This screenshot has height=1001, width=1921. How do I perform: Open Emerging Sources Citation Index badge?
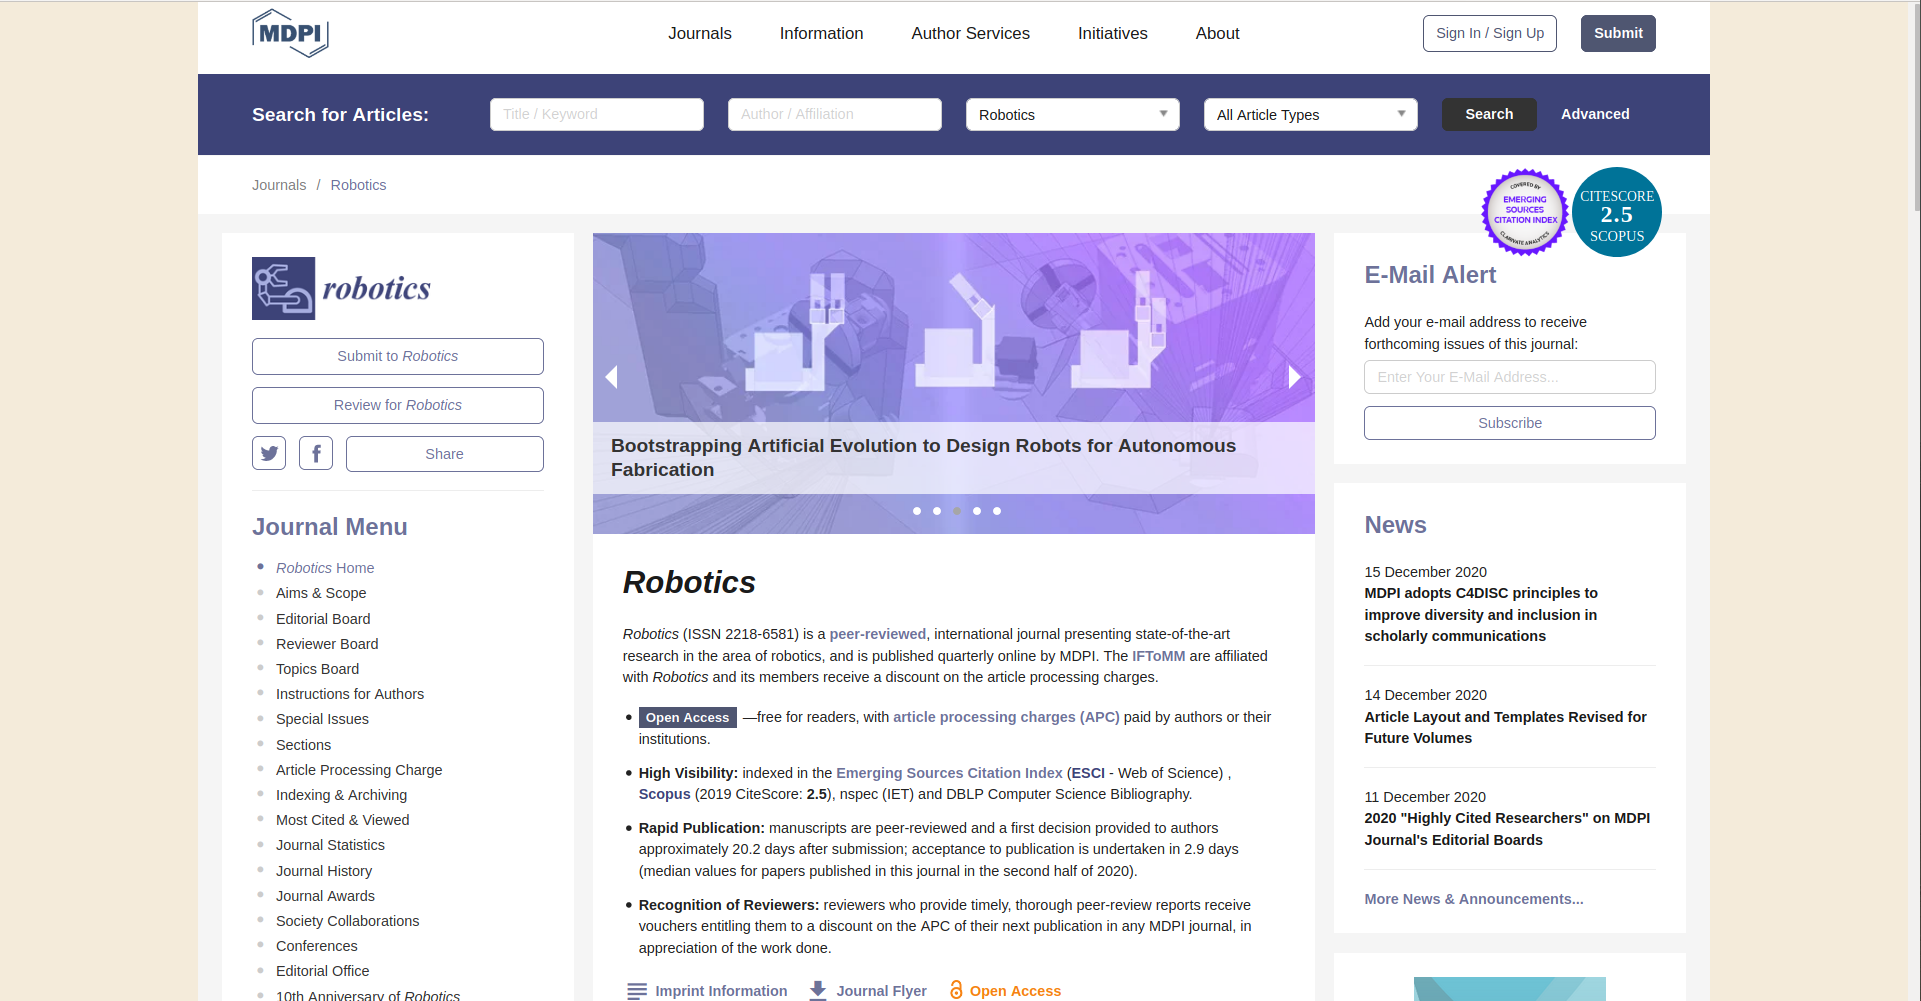(x=1524, y=212)
